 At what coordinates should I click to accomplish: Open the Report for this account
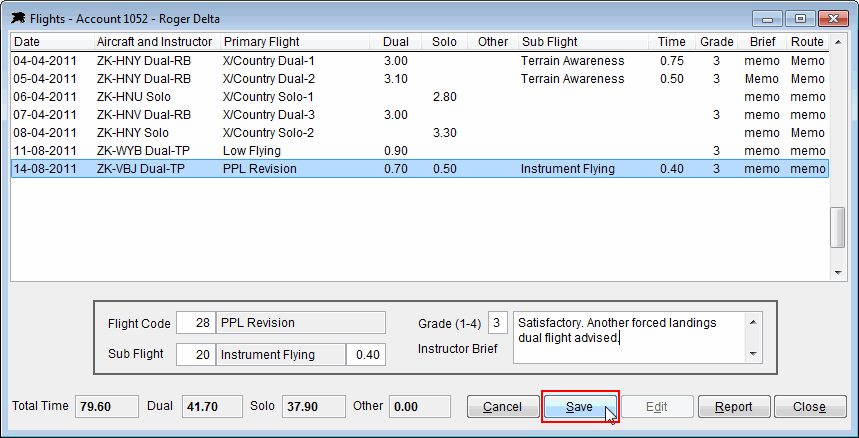[x=734, y=407]
